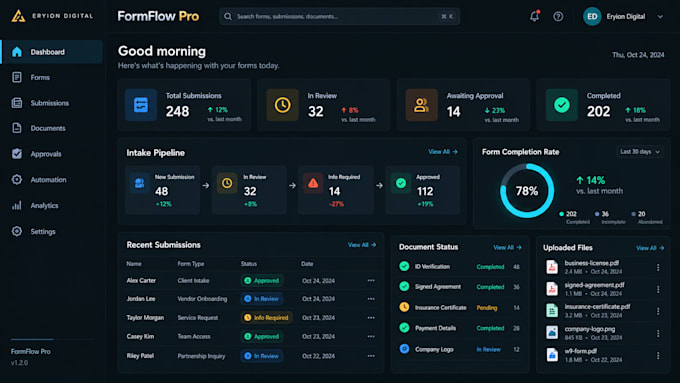Click the Signed Agreement row label
680x383 pixels.
[438, 287]
